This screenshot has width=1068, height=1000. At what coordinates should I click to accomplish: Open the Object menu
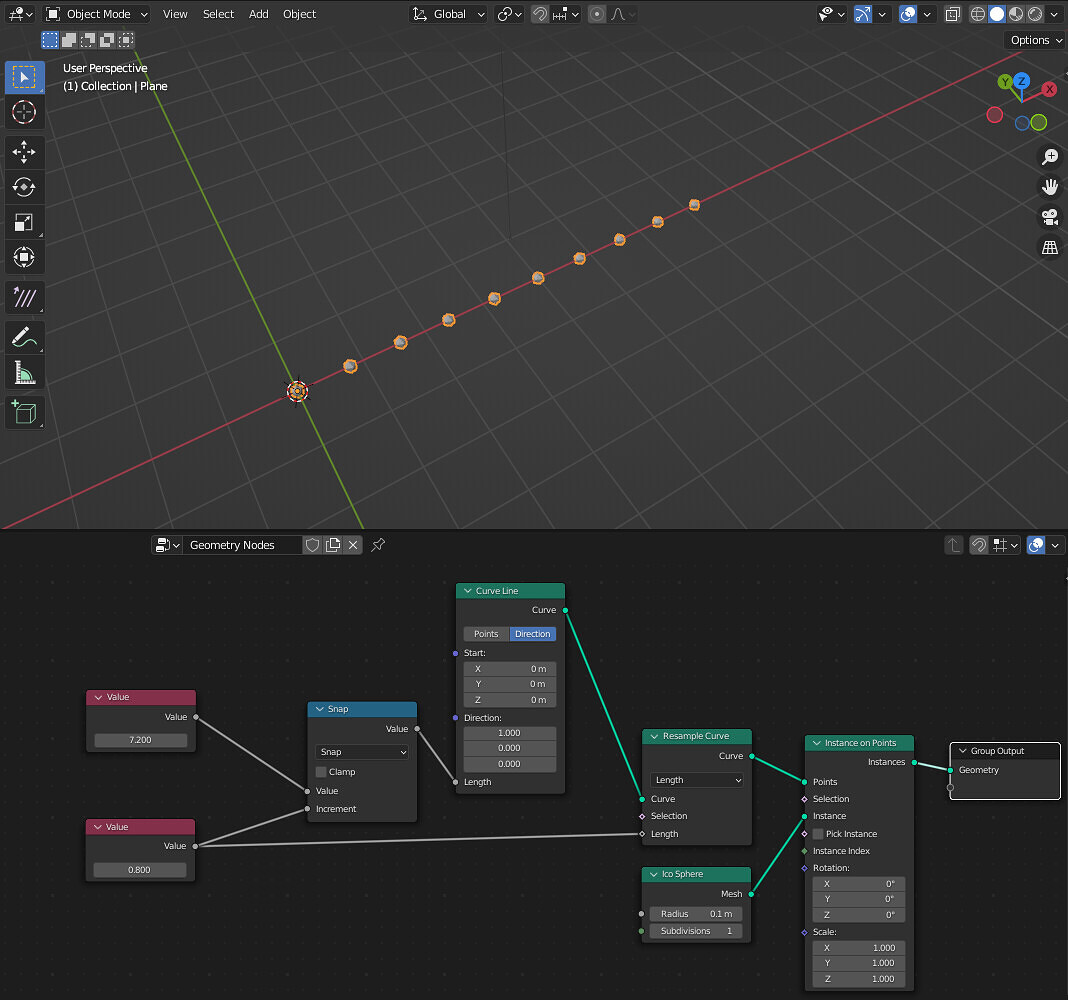(x=299, y=14)
